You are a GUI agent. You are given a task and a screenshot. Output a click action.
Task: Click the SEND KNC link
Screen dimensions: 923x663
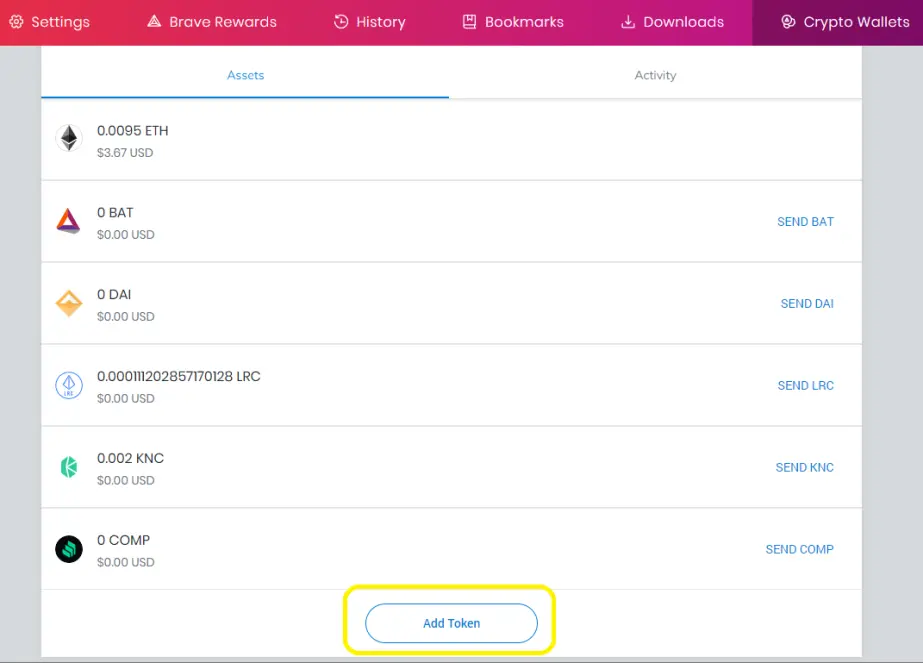pyautogui.click(x=805, y=467)
